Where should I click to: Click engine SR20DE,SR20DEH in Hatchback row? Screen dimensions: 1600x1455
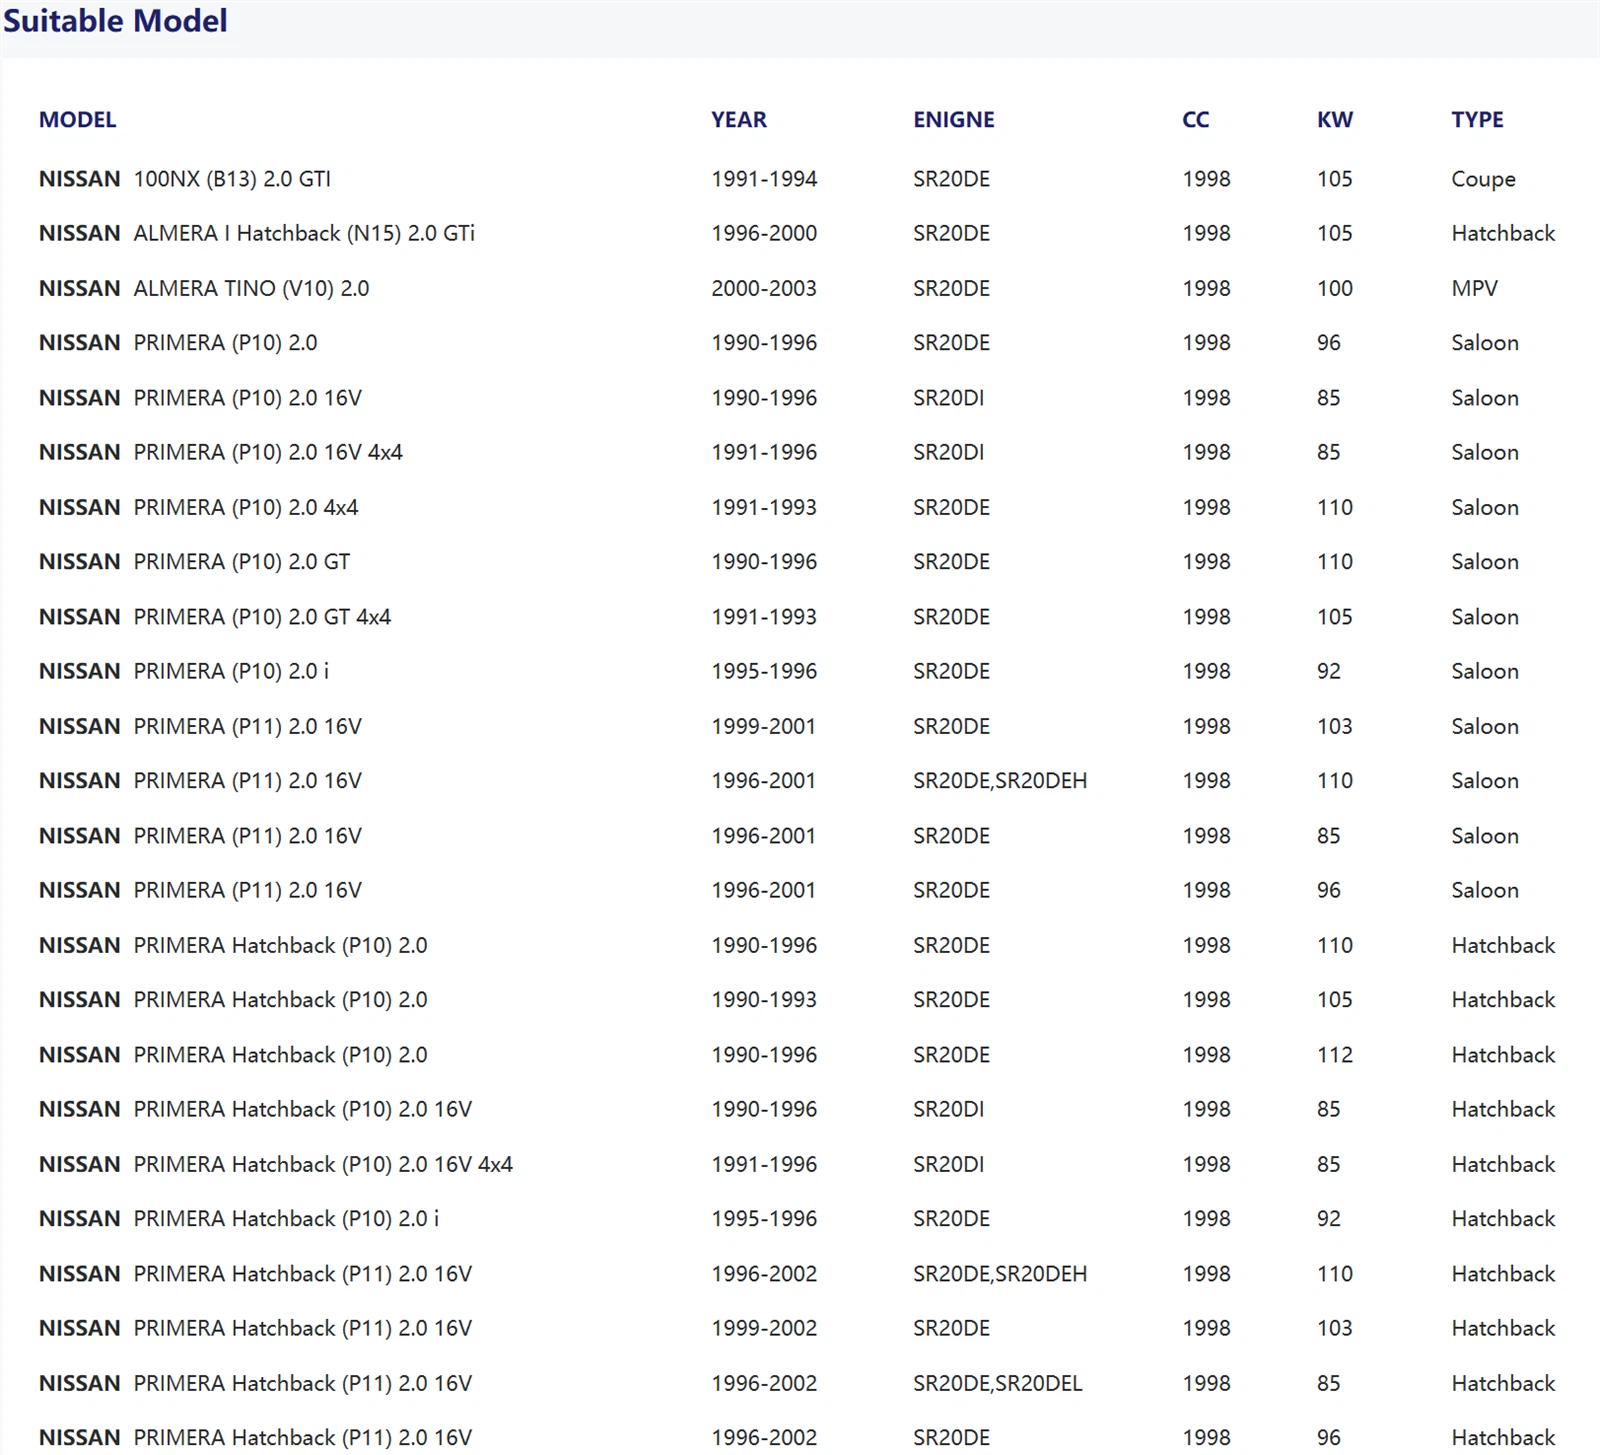pos(1000,1274)
